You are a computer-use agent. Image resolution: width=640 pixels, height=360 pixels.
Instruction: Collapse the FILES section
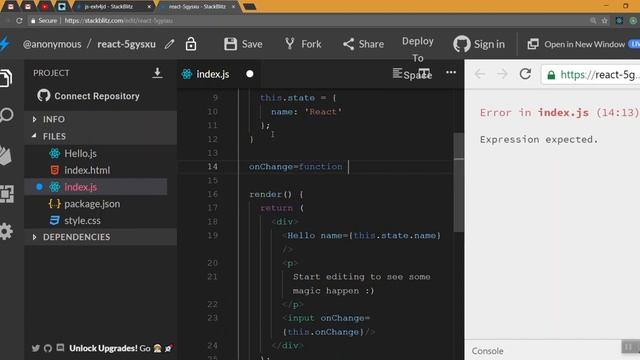(x=100, y=136)
